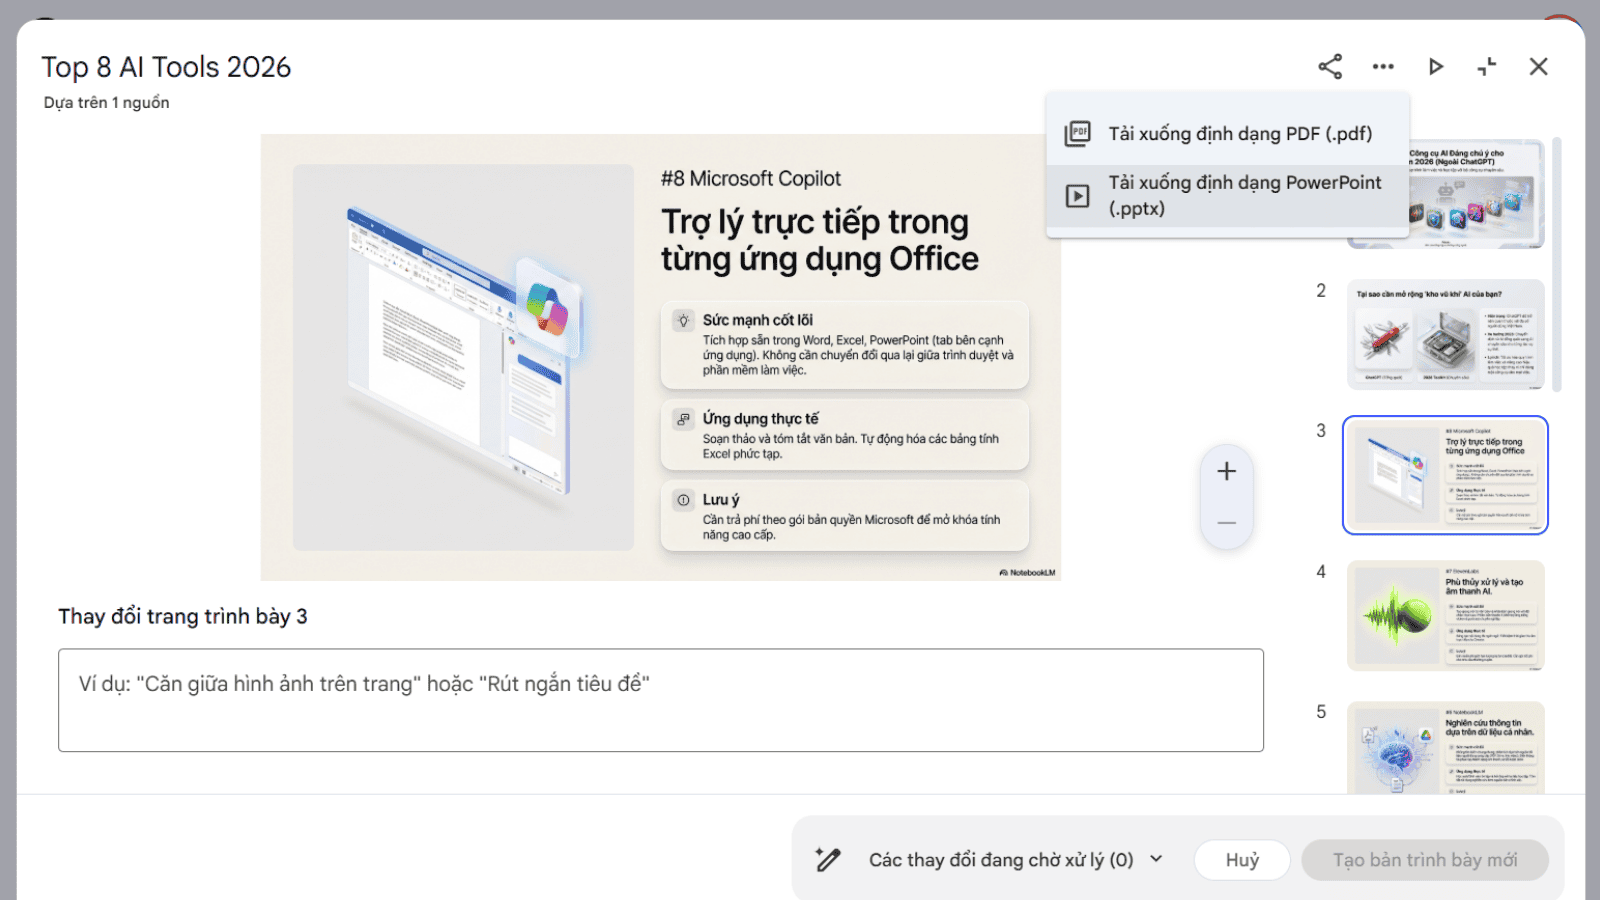Start slideshow with the play icon
This screenshot has height=900, width=1600.
pyautogui.click(x=1435, y=67)
